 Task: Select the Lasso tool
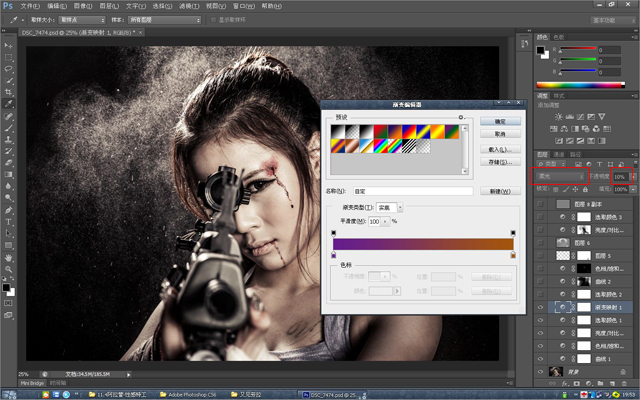coord(9,69)
